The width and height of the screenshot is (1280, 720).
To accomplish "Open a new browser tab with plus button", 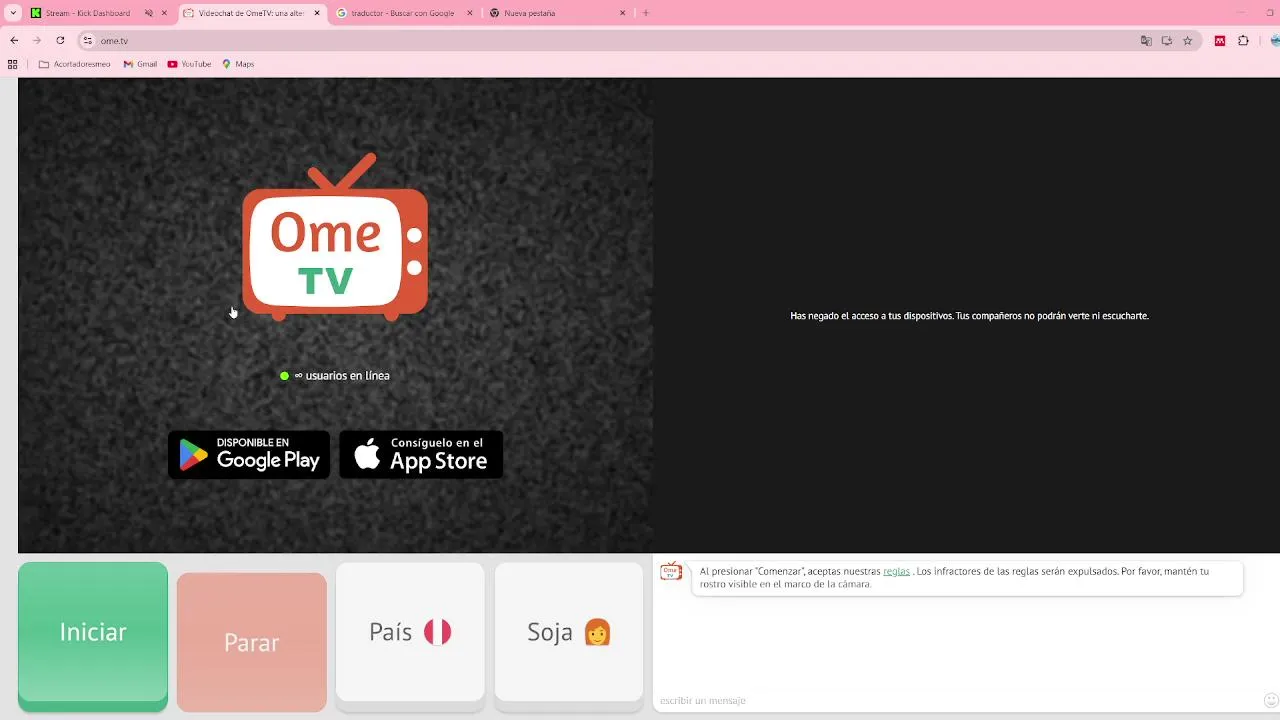I will [x=646, y=13].
